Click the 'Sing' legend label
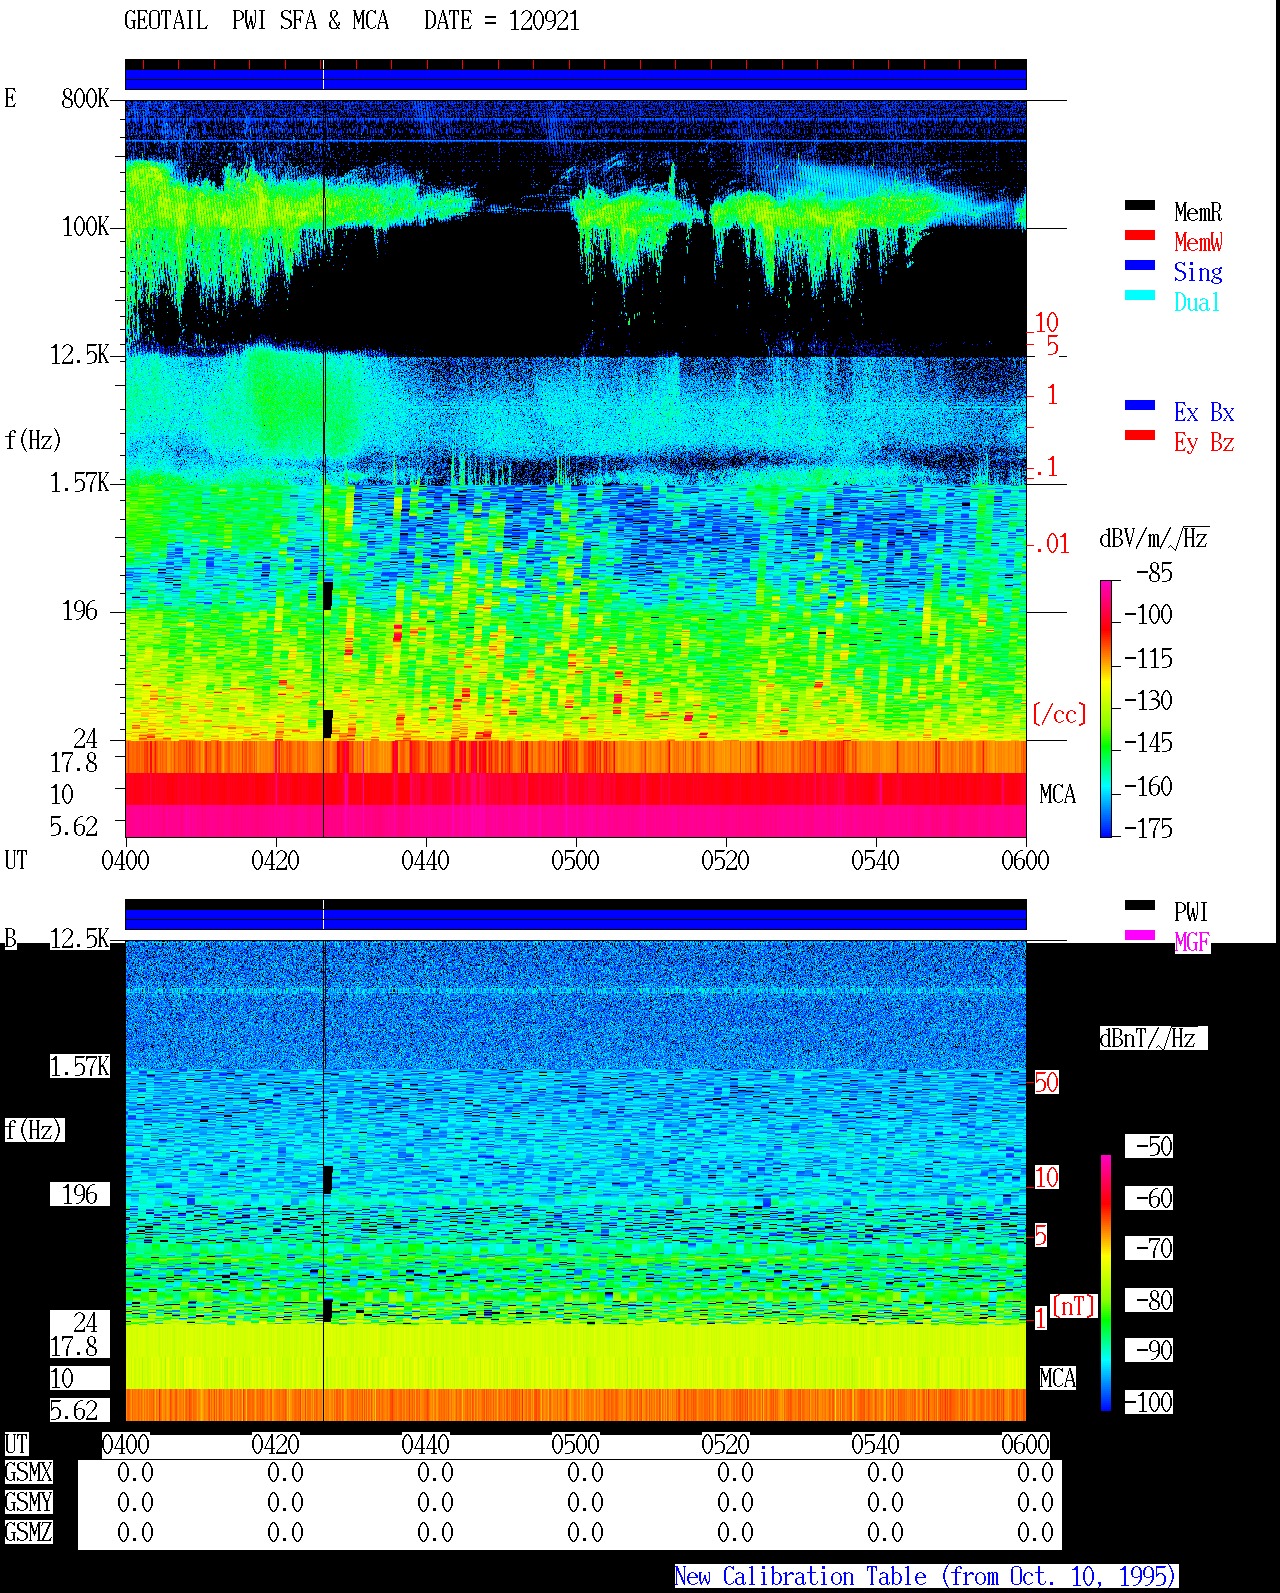This screenshot has width=1280, height=1593. pyautogui.click(x=1198, y=272)
